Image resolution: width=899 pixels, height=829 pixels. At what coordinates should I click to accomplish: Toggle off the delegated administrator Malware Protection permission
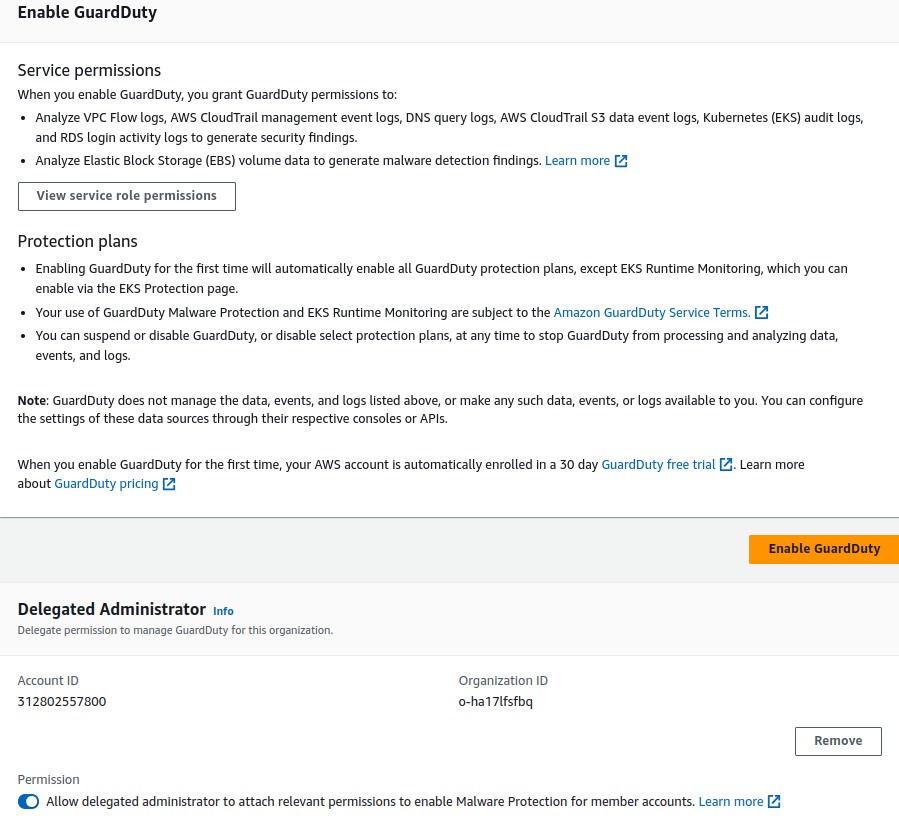pyautogui.click(x=28, y=802)
